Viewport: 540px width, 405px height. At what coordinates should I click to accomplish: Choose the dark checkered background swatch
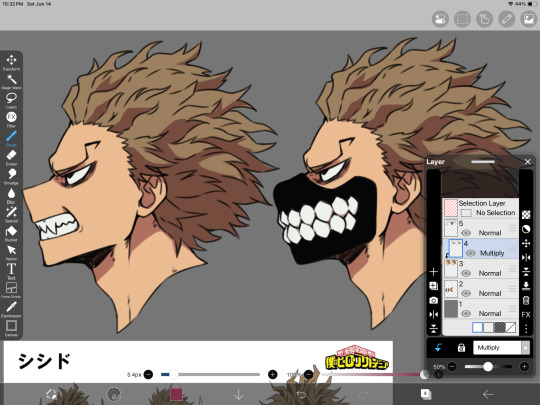[x=499, y=327]
